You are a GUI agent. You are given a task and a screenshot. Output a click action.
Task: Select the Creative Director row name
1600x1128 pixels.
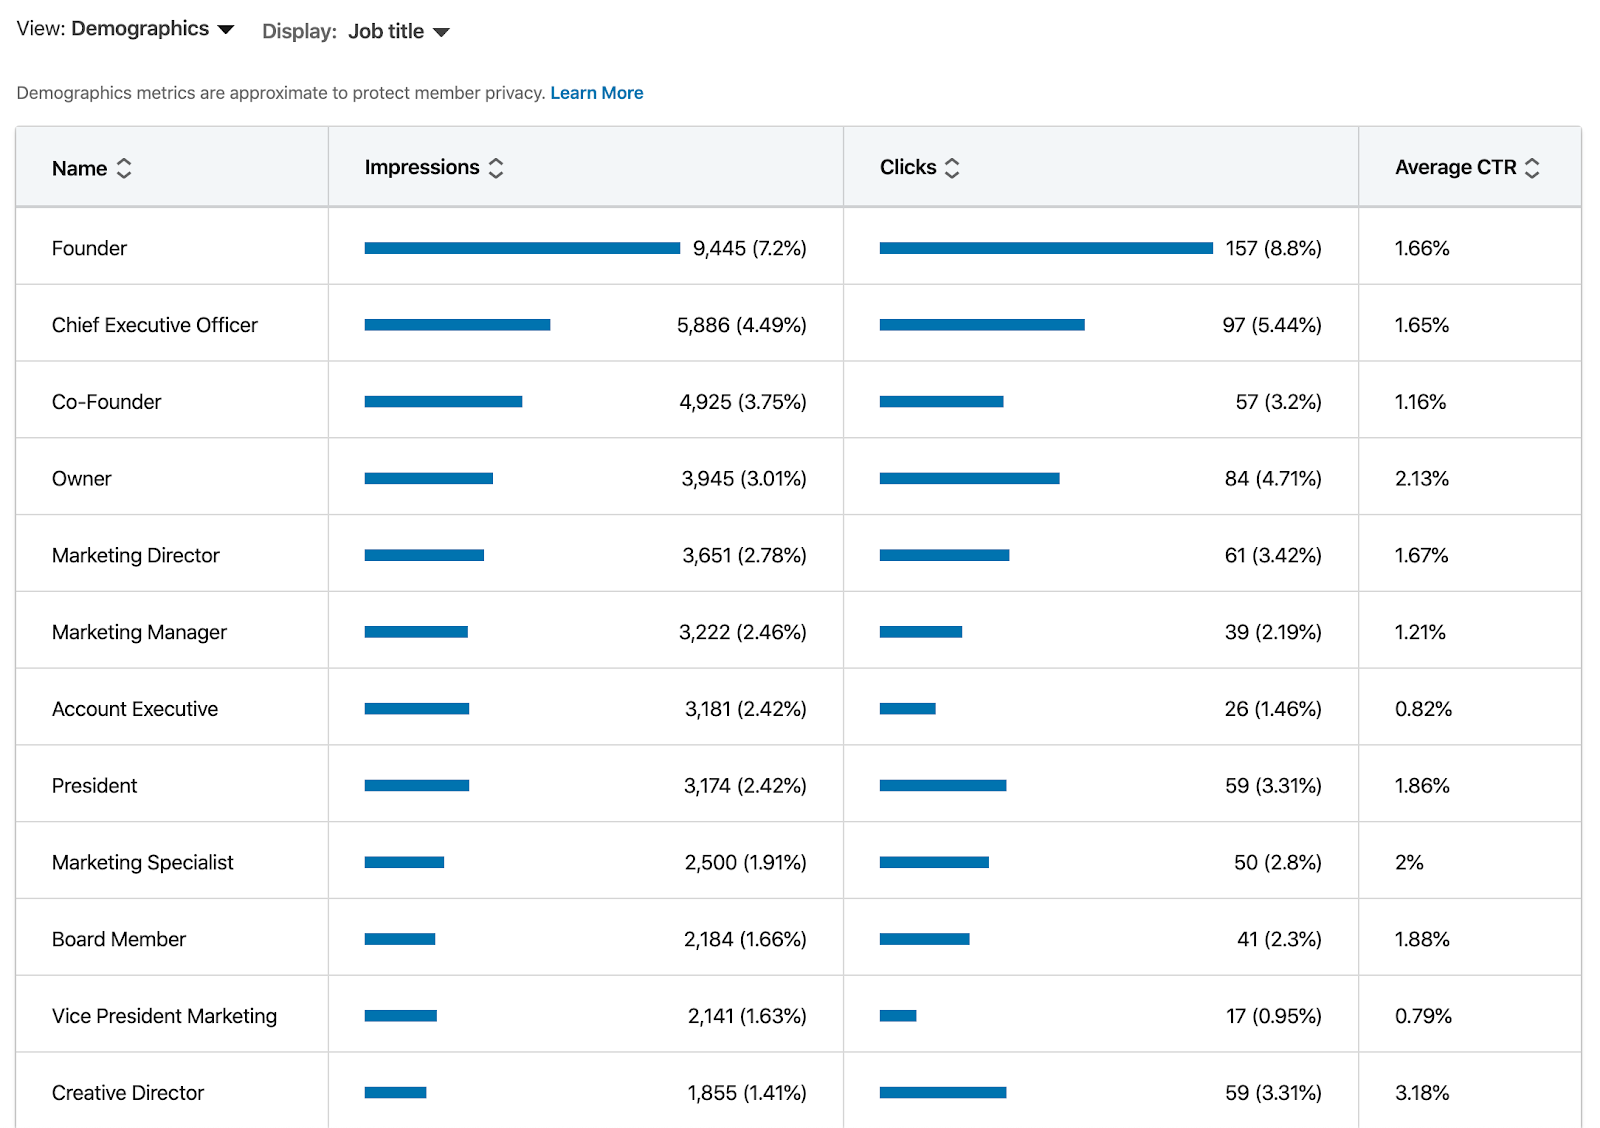point(128,1093)
